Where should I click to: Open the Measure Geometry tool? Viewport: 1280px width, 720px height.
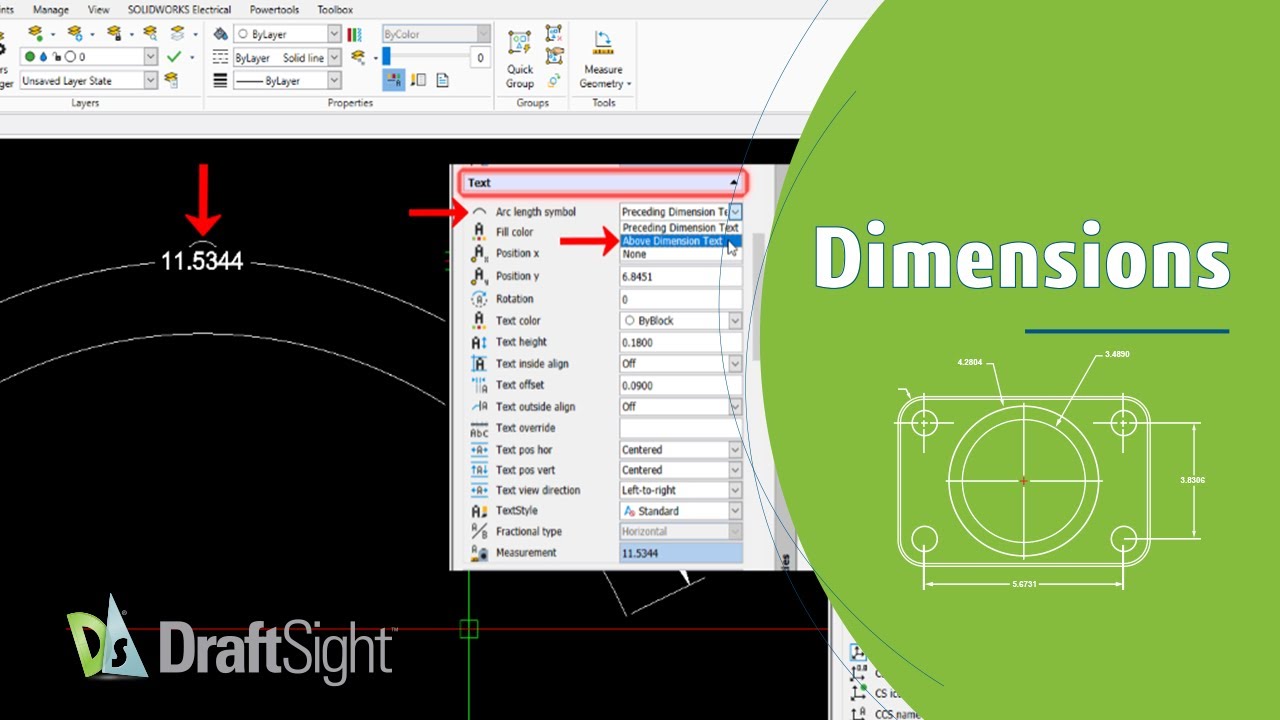click(603, 59)
